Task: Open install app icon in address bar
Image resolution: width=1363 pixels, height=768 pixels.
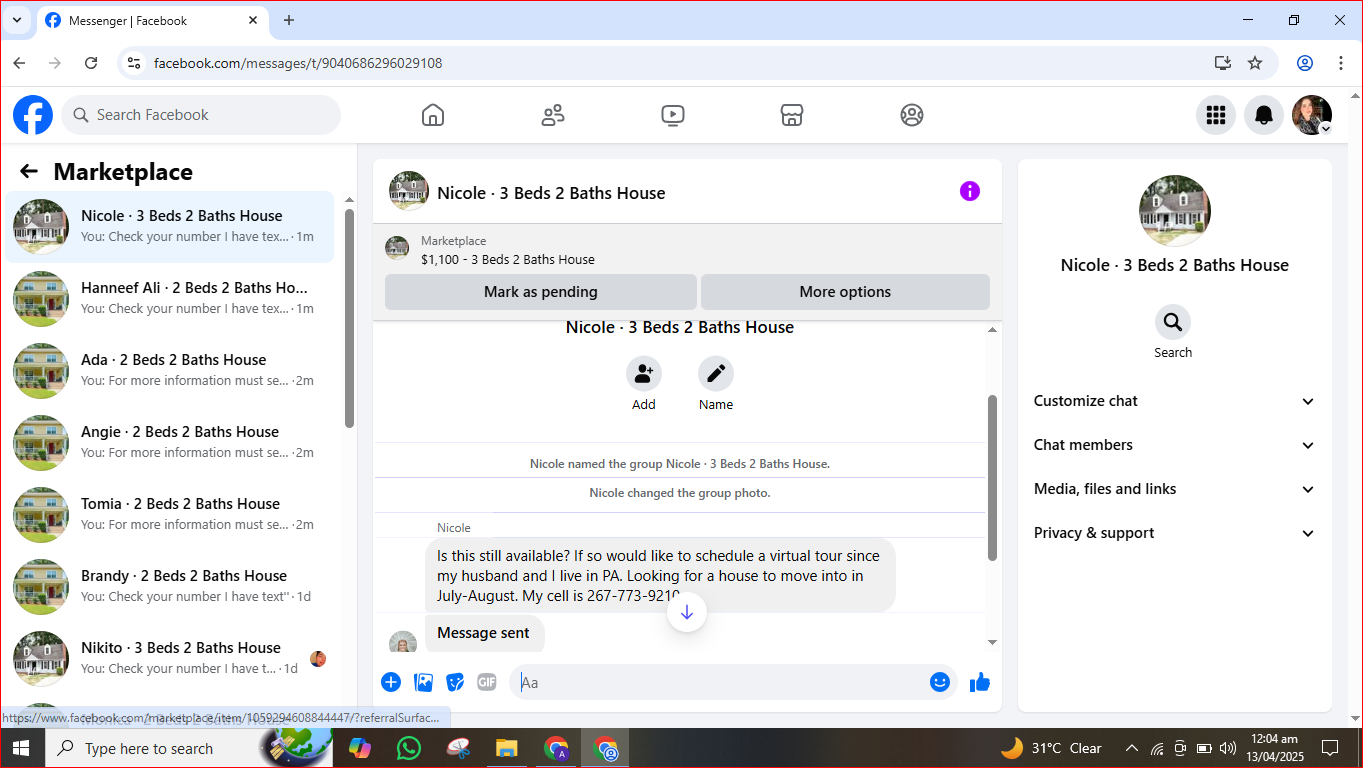Action: tap(1222, 63)
